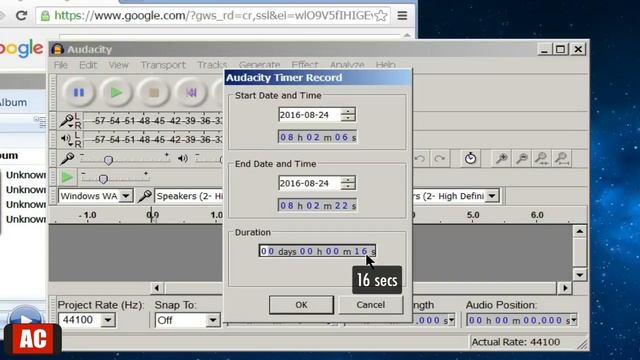The image size is (640, 360).
Task: Open the selection length format dropdown arrow
Action: (451, 320)
